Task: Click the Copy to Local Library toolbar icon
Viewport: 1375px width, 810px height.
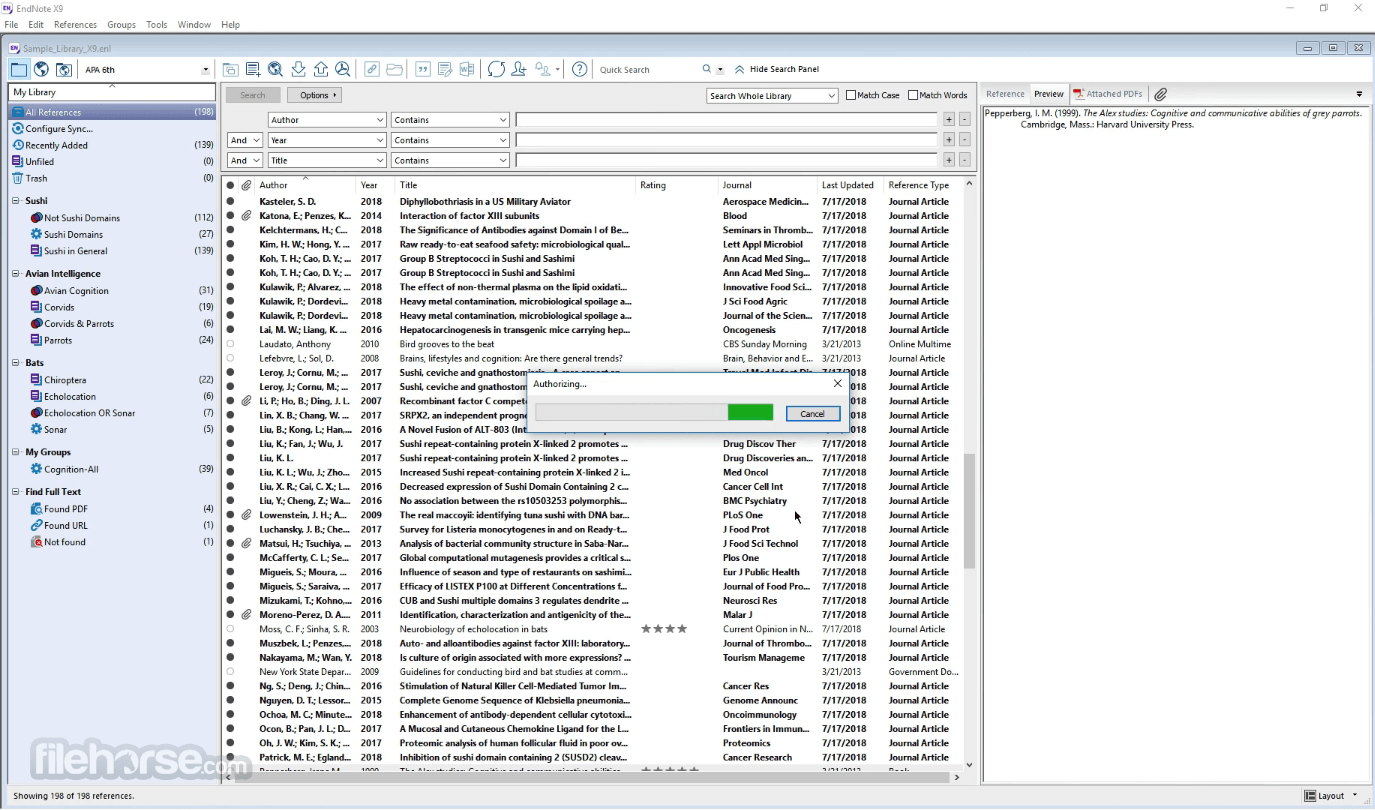Action: coord(231,69)
